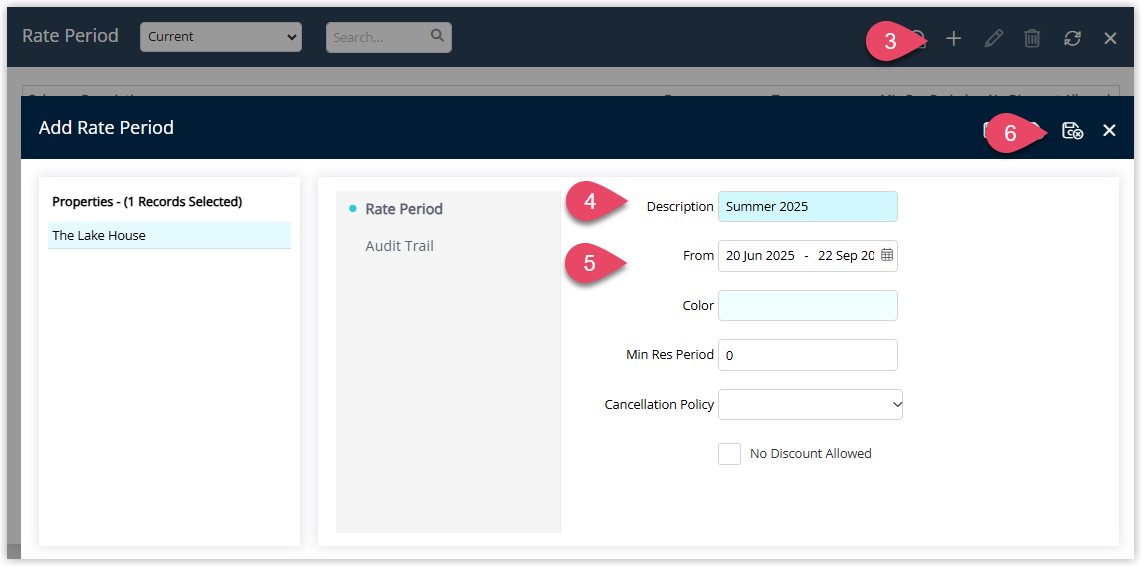Open the Cancellation Policy dropdown
1142x567 pixels.
click(x=810, y=405)
